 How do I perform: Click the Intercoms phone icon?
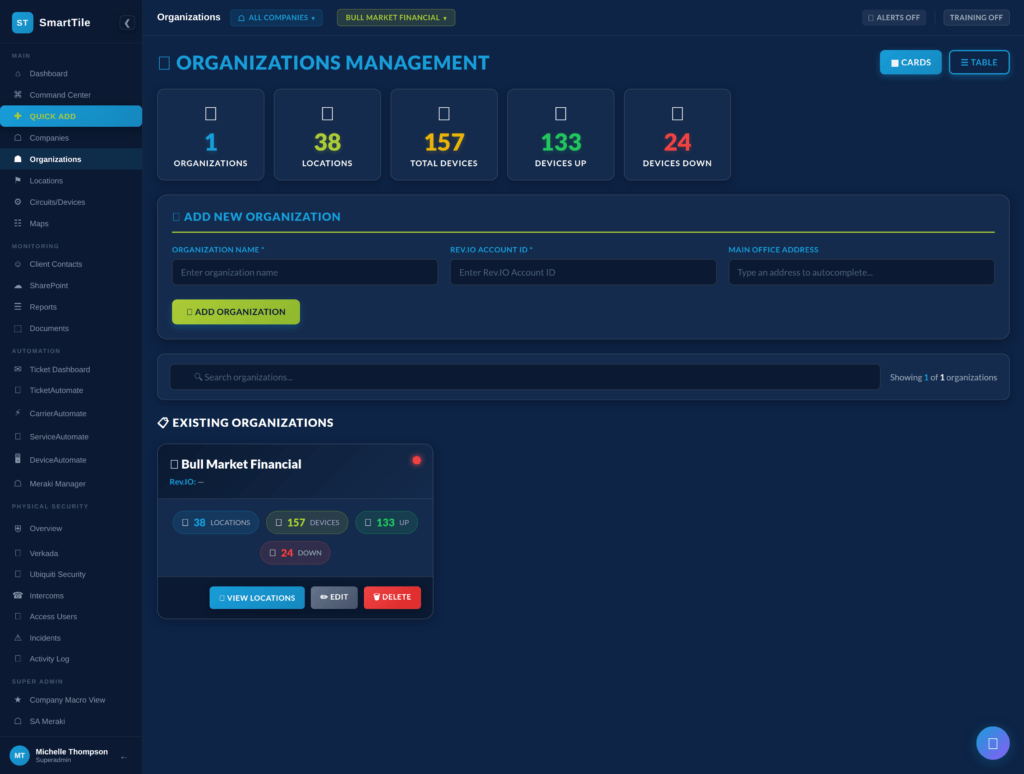pos(18,596)
